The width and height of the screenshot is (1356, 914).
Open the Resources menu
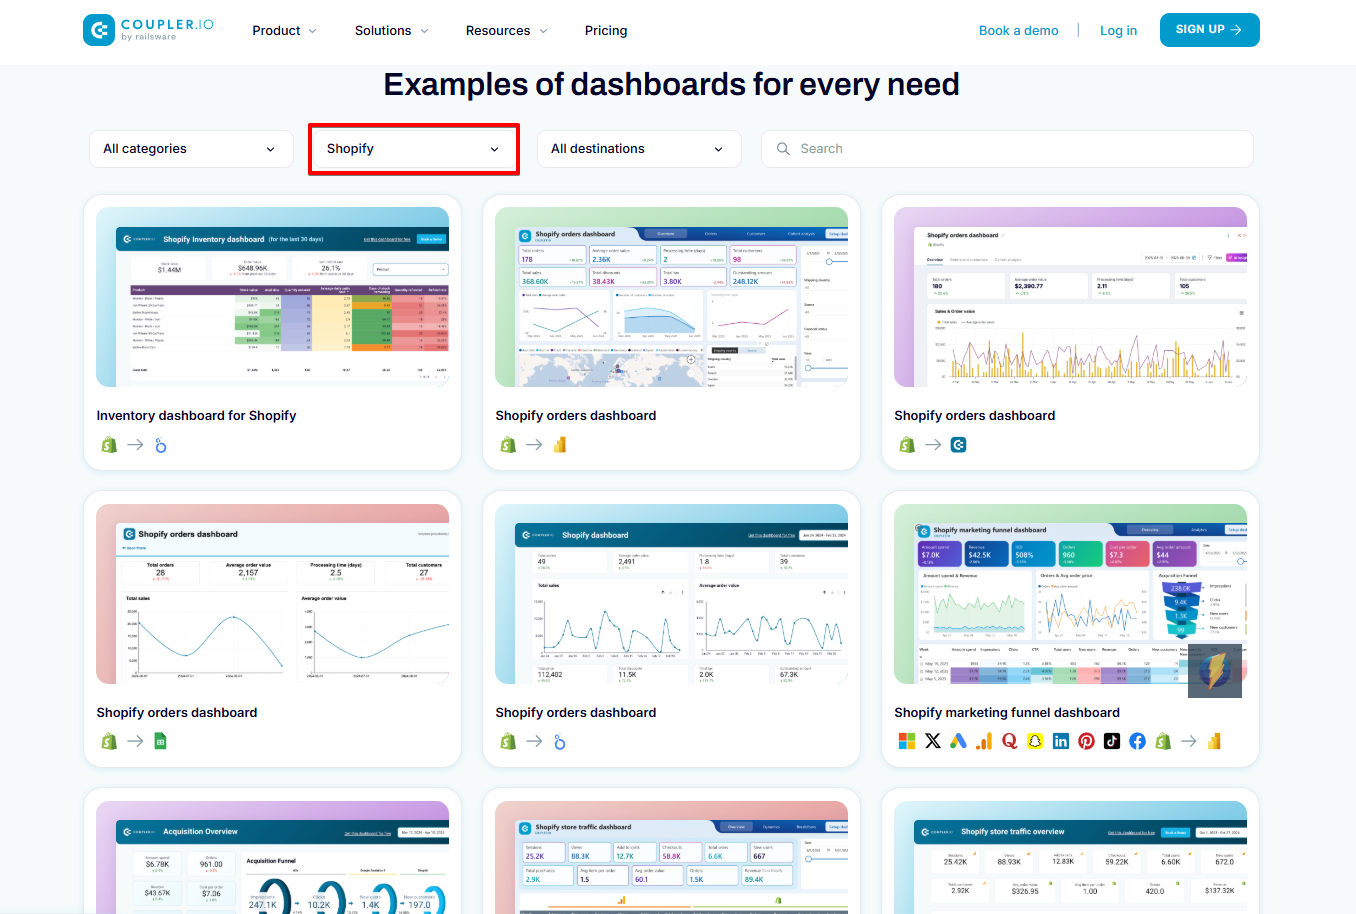(x=506, y=31)
